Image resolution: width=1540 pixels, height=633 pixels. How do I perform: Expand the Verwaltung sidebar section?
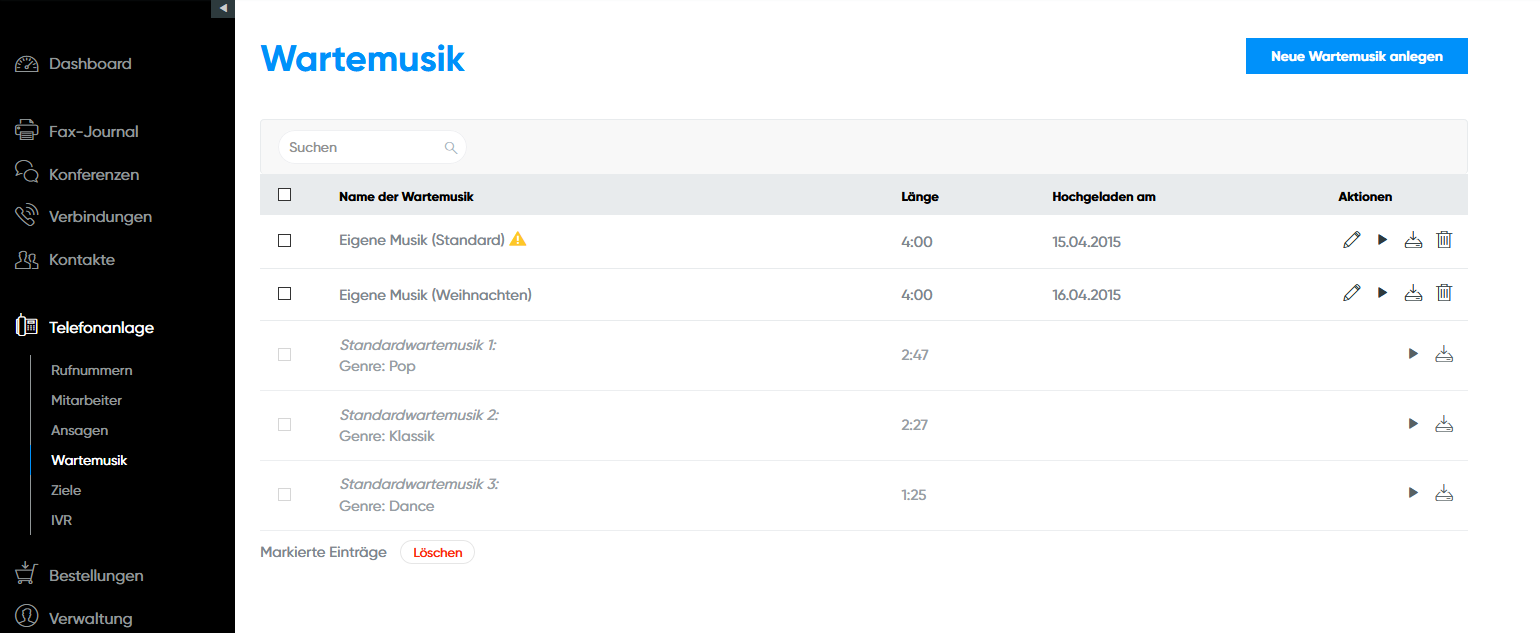pyautogui.click(x=90, y=618)
